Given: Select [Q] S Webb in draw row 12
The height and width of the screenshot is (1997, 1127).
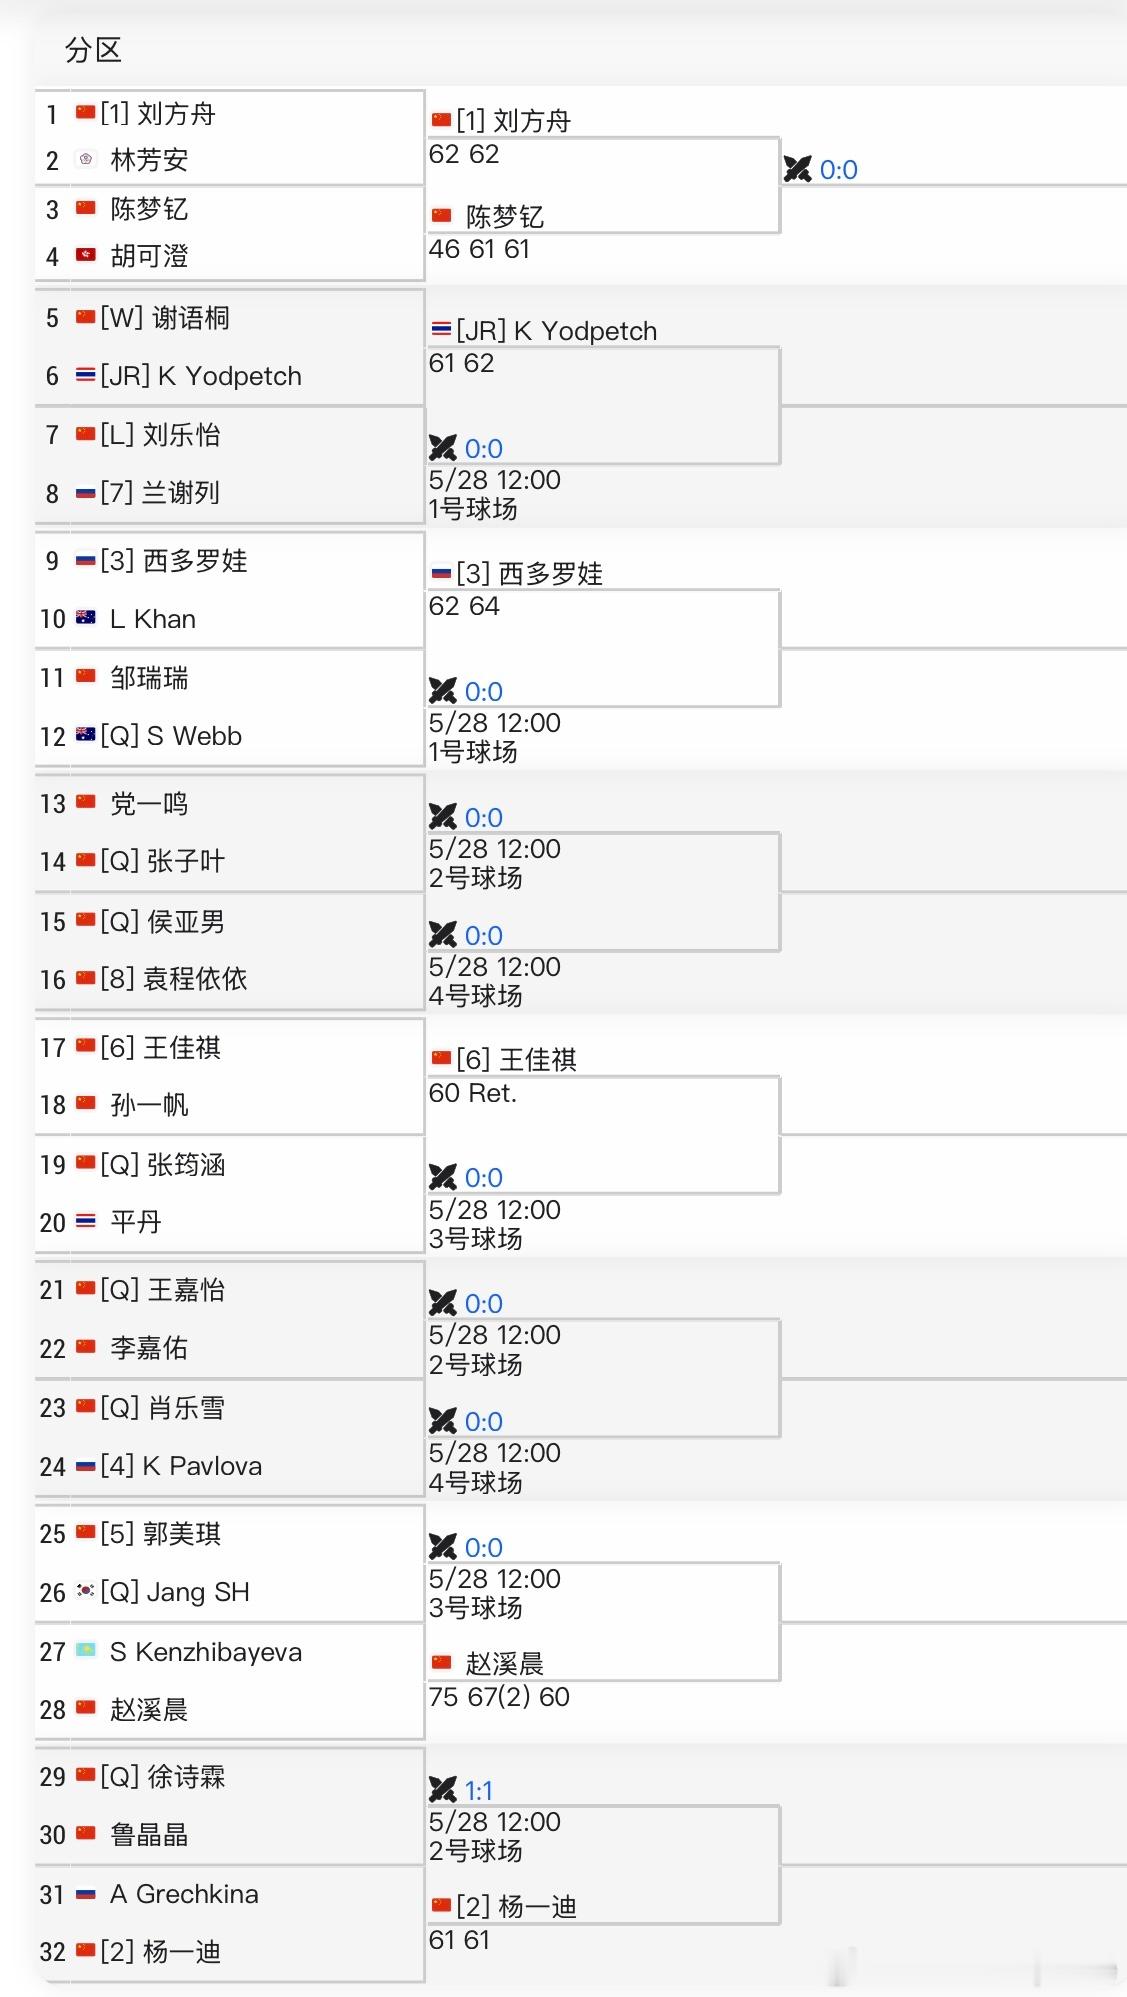Looking at the screenshot, I should (171, 736).
